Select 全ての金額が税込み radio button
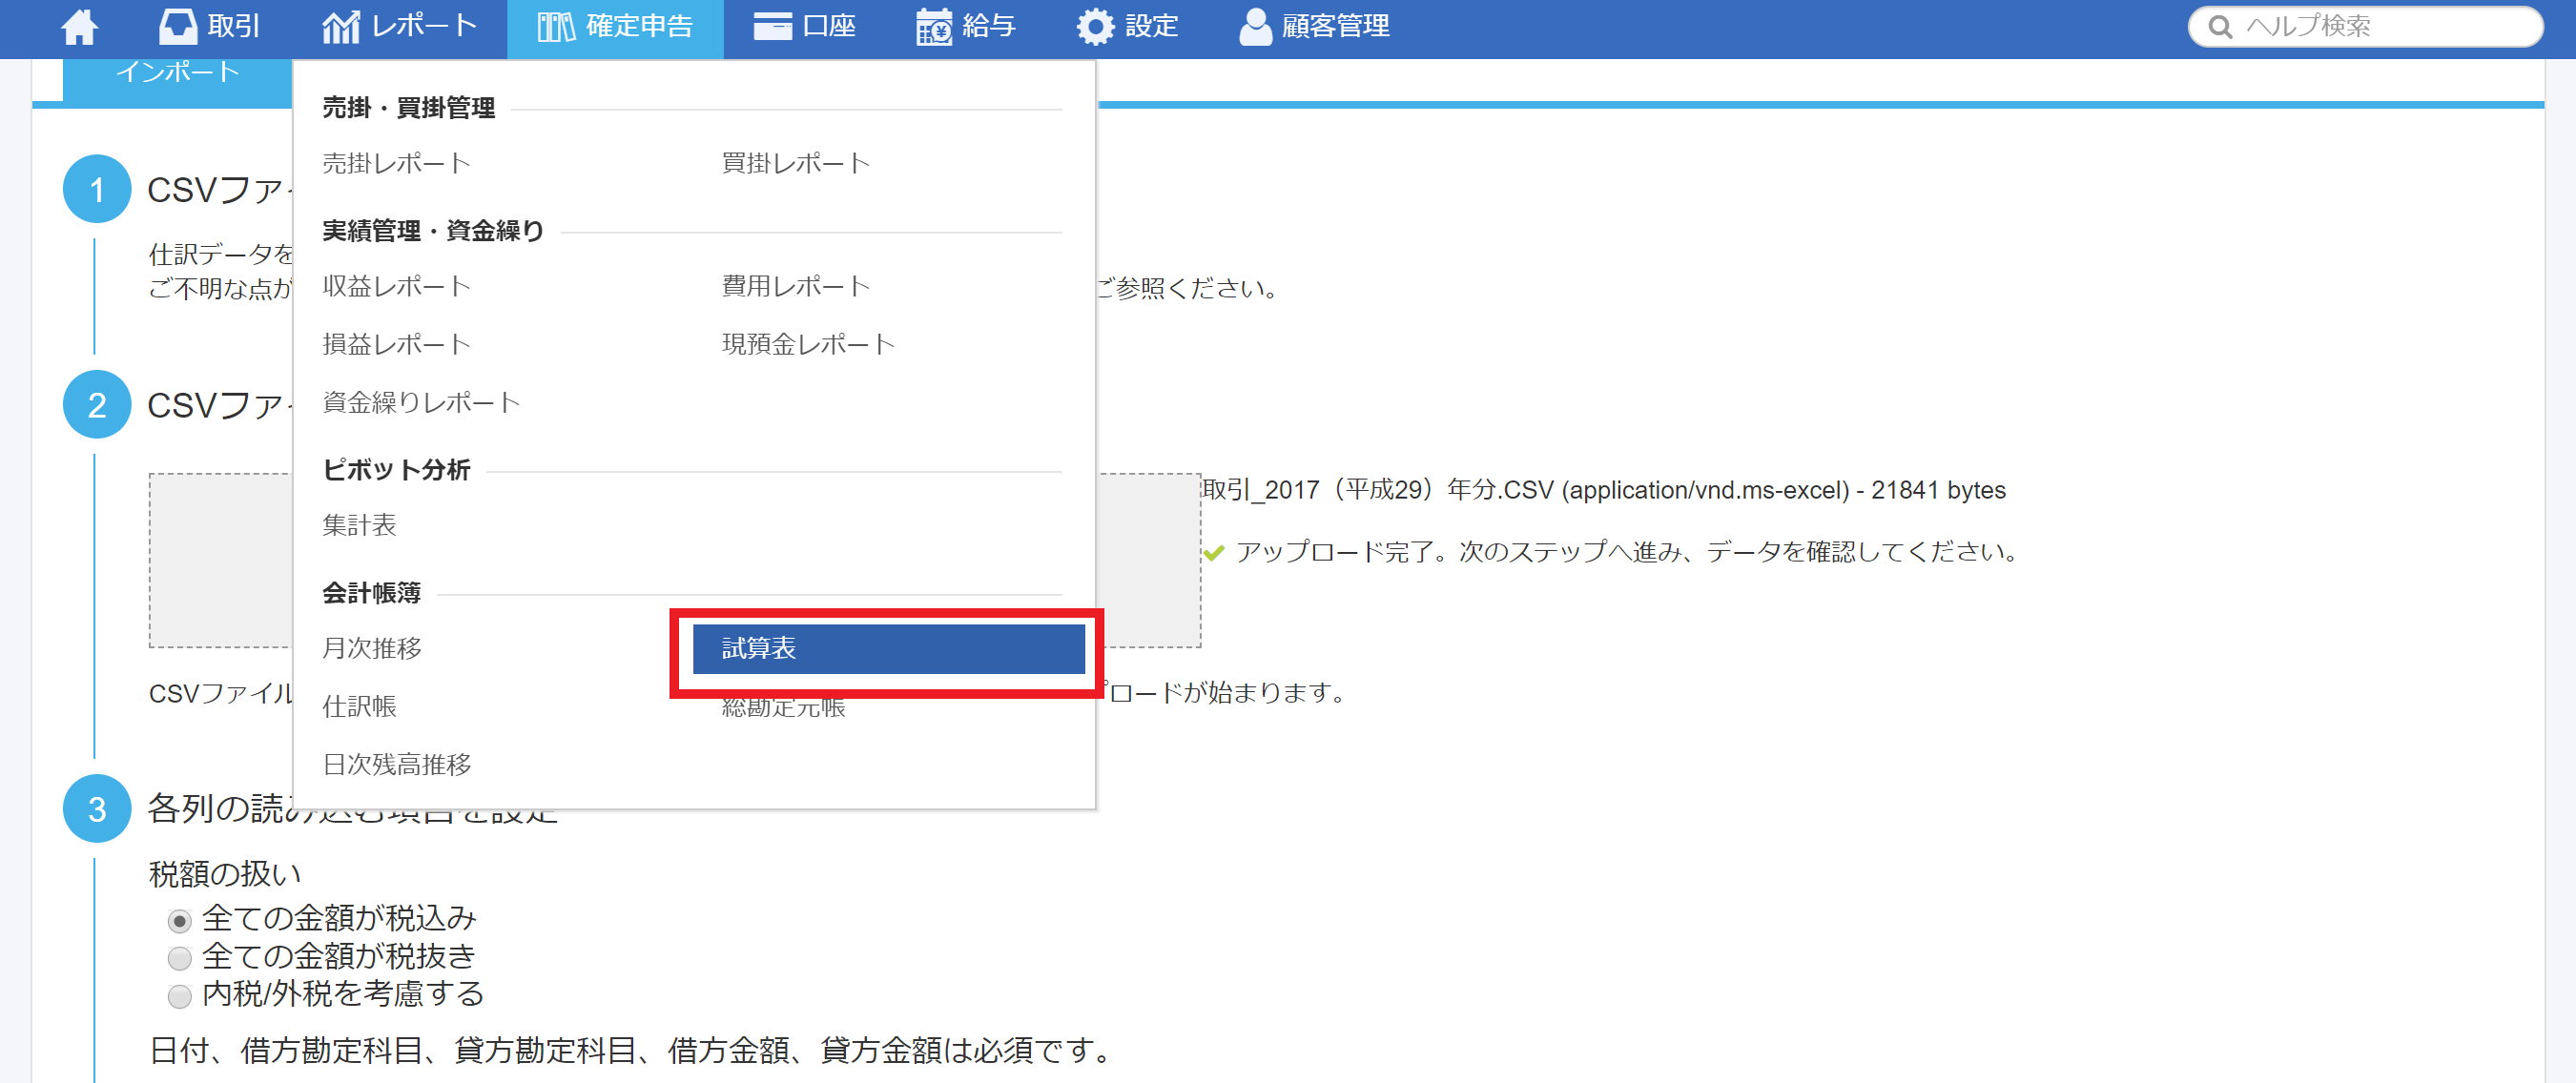Viewport: 2576px width, 1083px height. pos(179,920)
